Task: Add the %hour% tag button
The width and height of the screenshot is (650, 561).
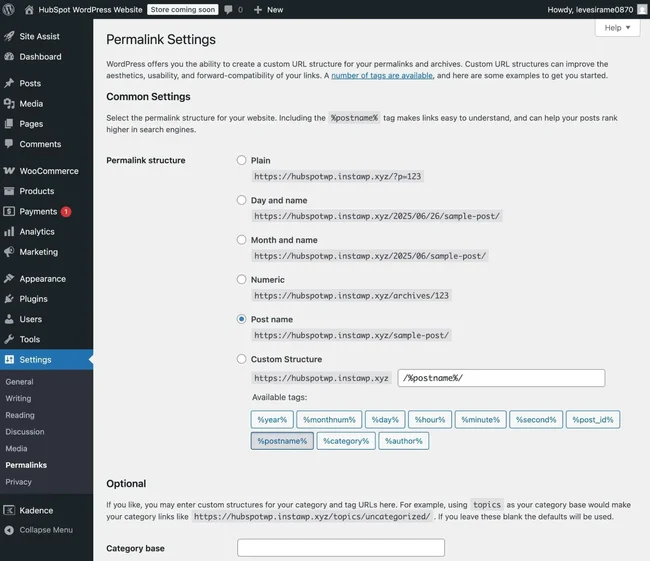Action: pos(430,420)
